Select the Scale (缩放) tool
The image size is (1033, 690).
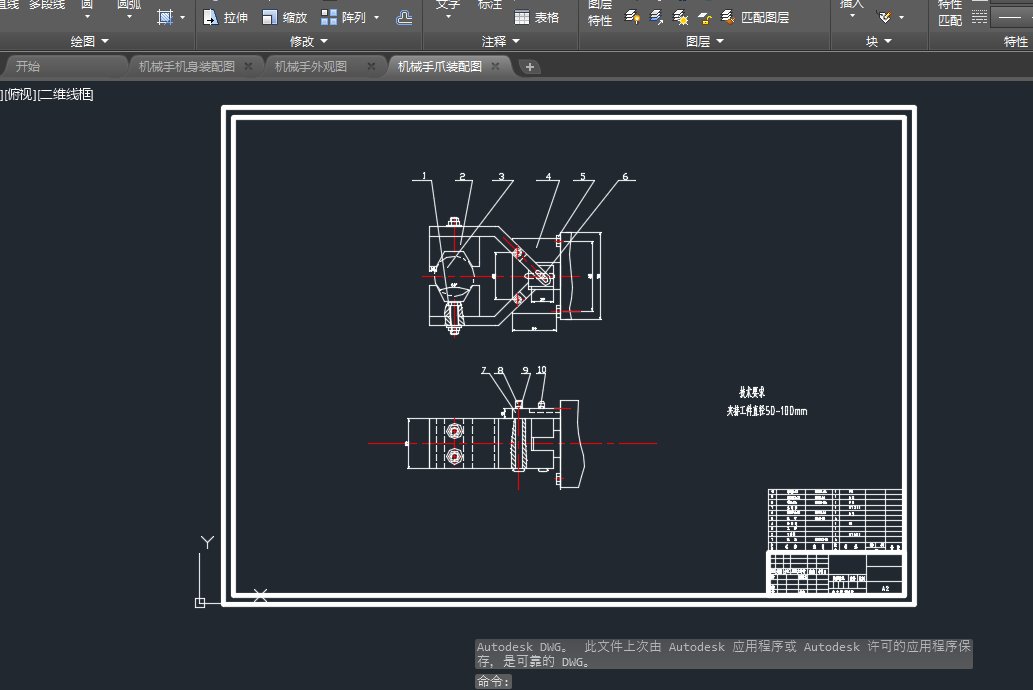(x=285, y=17)
